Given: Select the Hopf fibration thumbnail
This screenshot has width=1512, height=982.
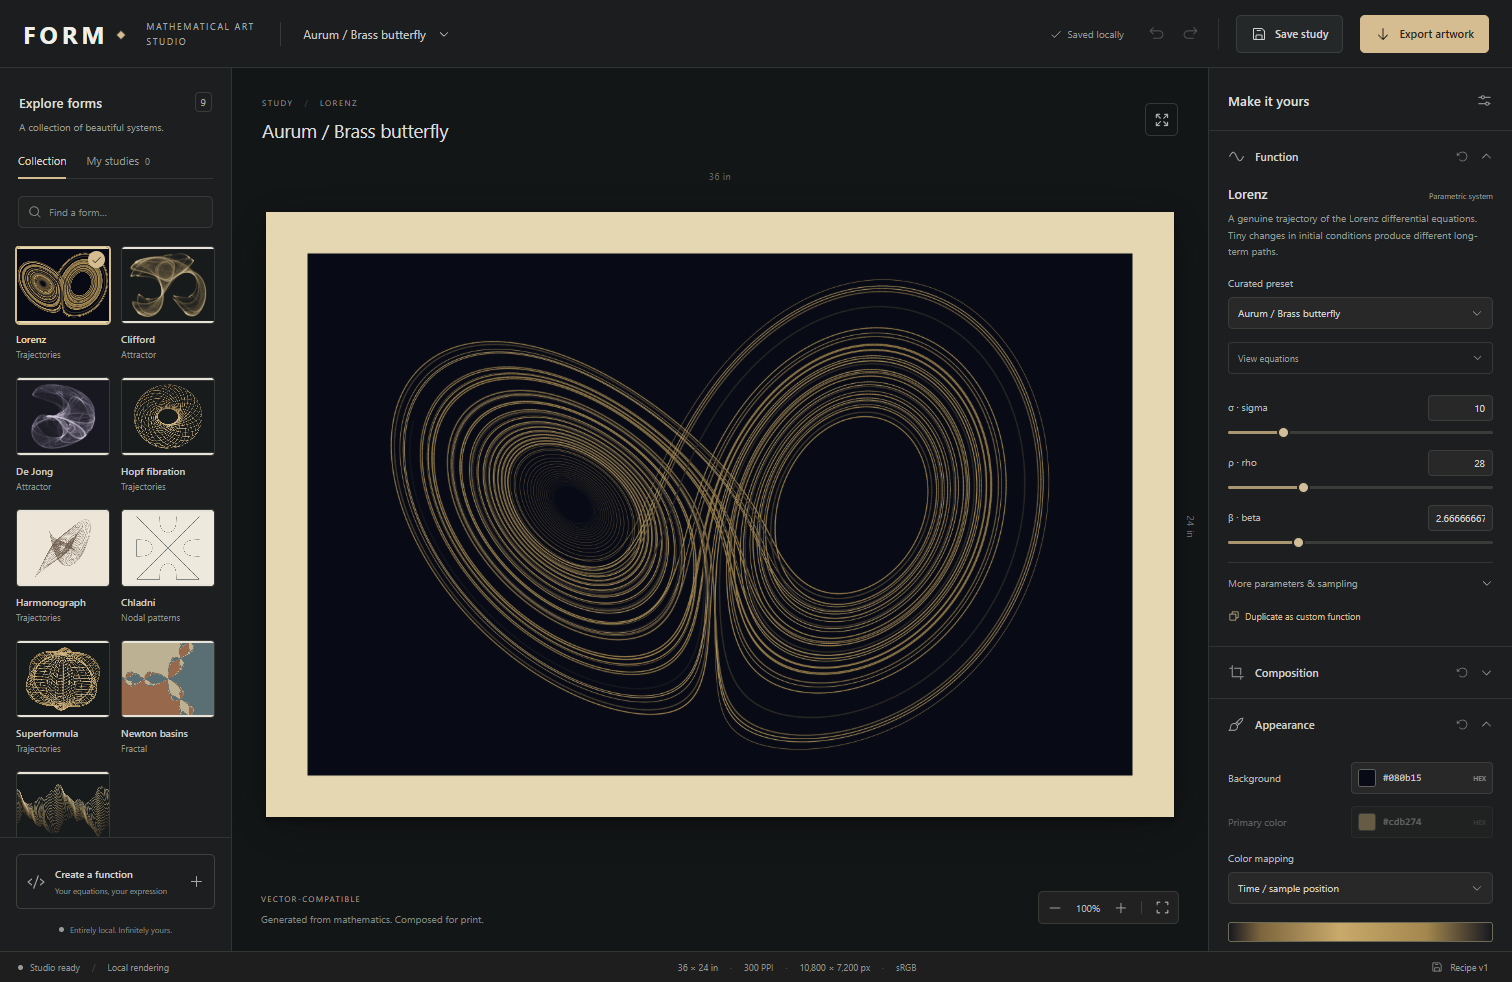Looking at the screenshot, I should [x=168, y=416].
